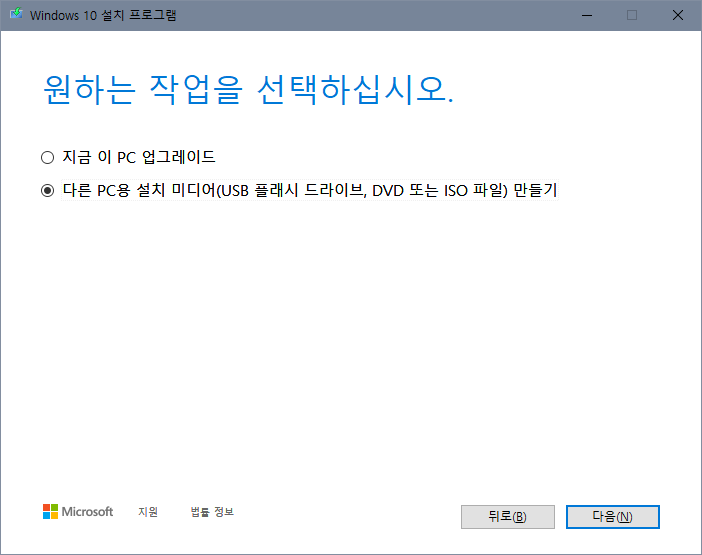Click the 'Windows 10 설치 프로그램' title text
Screen dimensions: 702x555
(103, 15)
